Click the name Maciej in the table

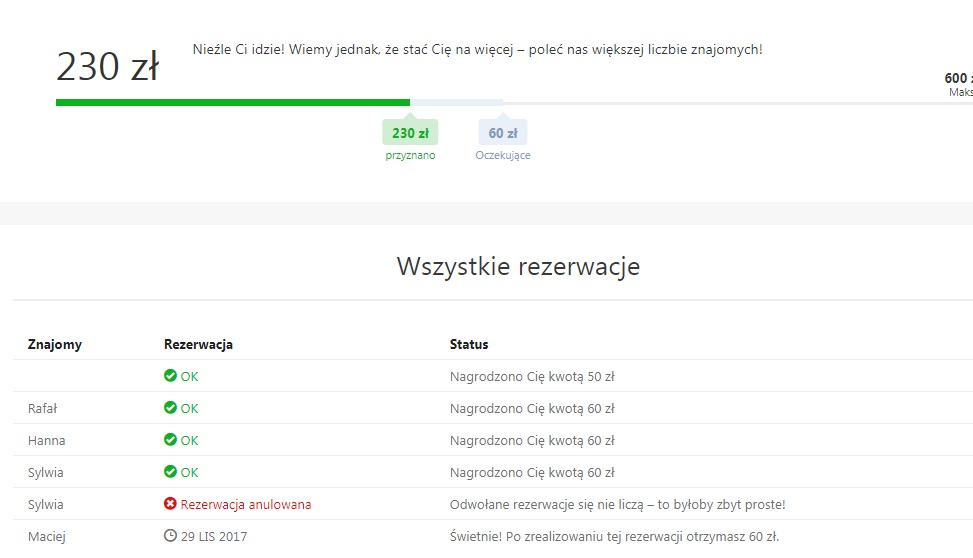[47, 536]
